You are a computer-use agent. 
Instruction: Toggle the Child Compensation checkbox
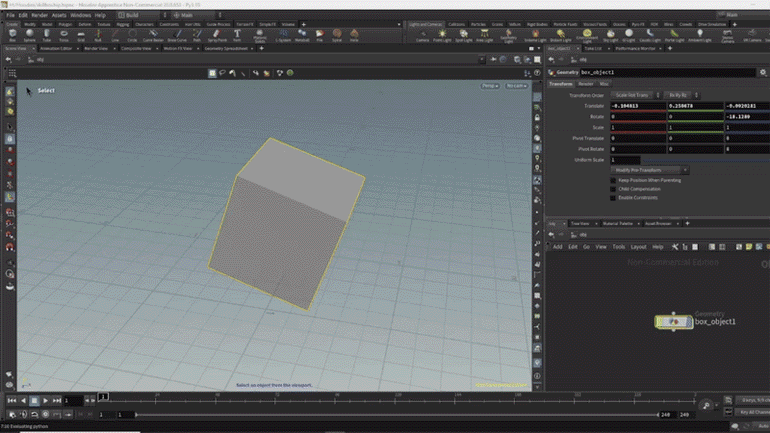click(614, 189)
